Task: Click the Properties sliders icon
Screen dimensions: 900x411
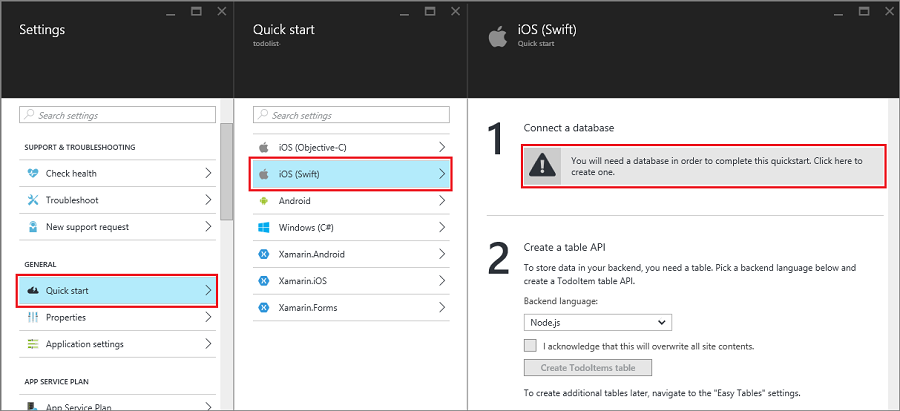Action: (x=33, y=317)
